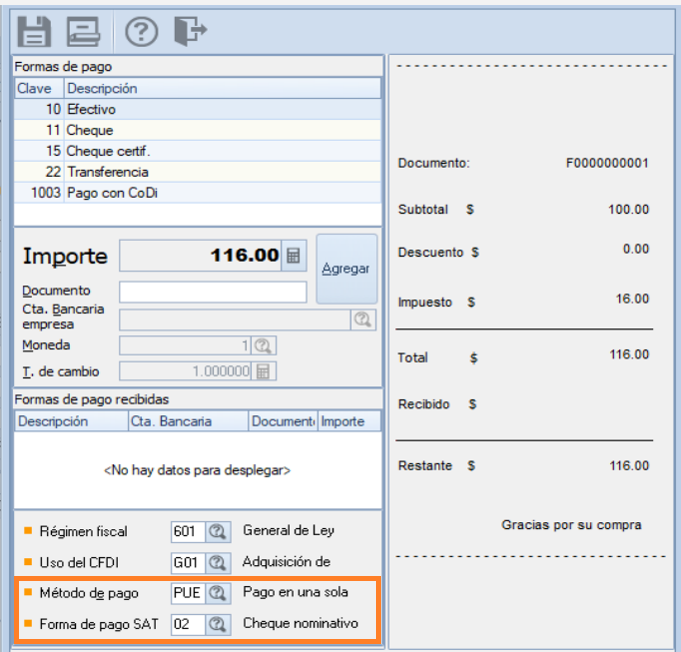Select the Pago con CoDi row
681x652 pixels.
click(x=198, y=193)
